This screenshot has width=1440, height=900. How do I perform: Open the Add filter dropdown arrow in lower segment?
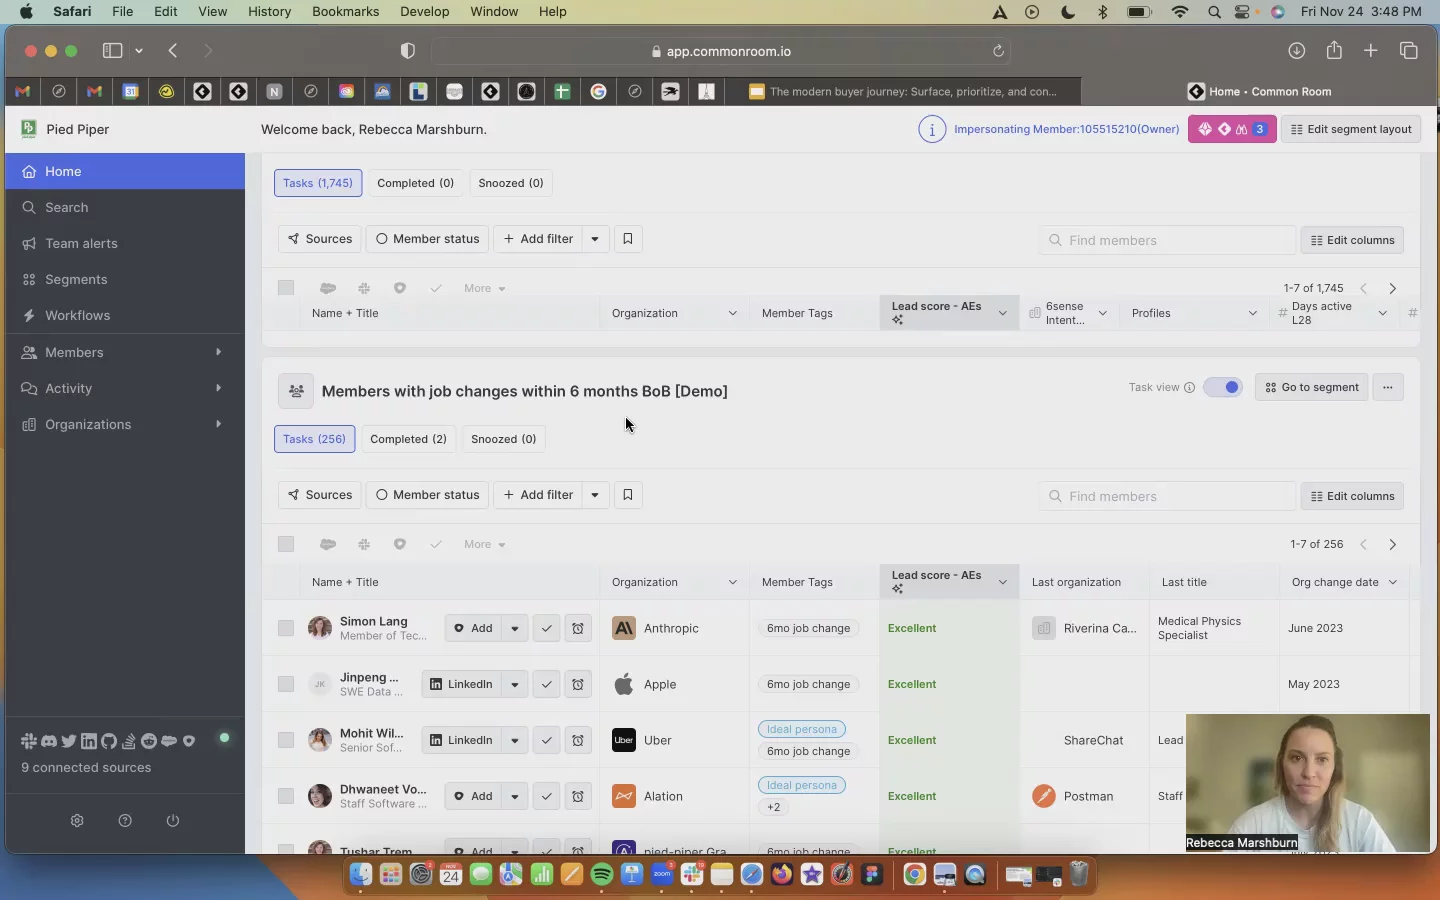point(595,495)
